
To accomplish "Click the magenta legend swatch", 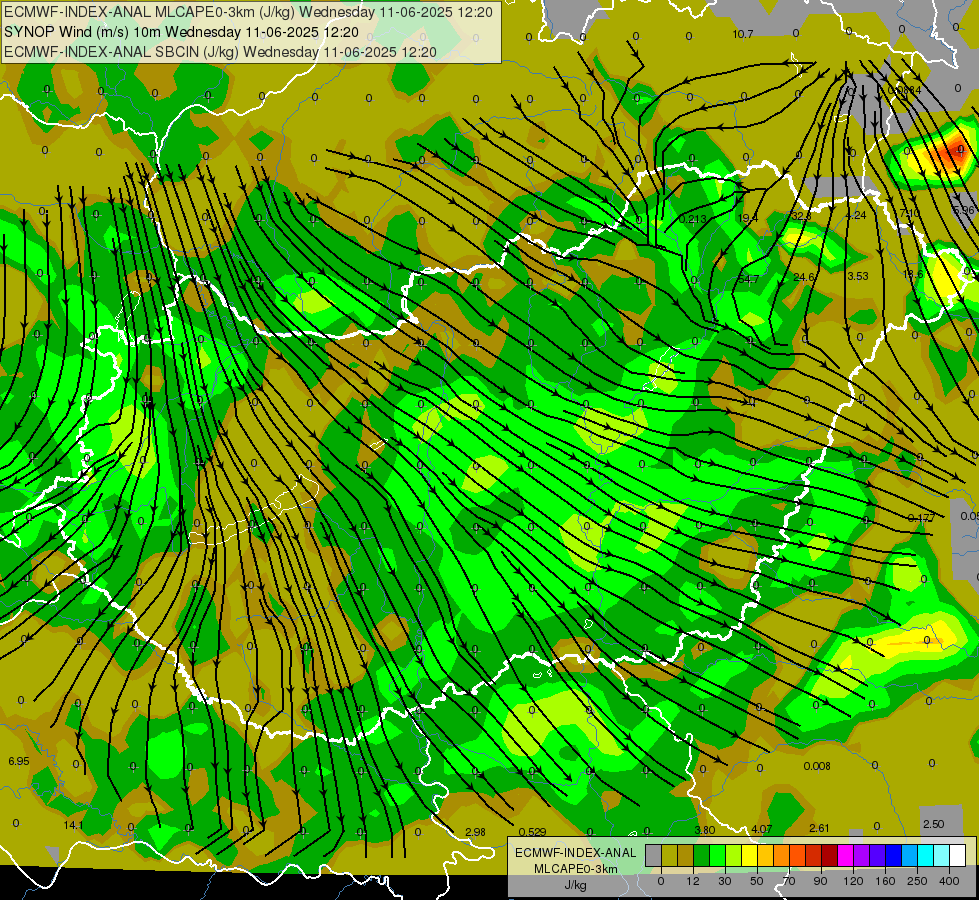I will (846, 855).
